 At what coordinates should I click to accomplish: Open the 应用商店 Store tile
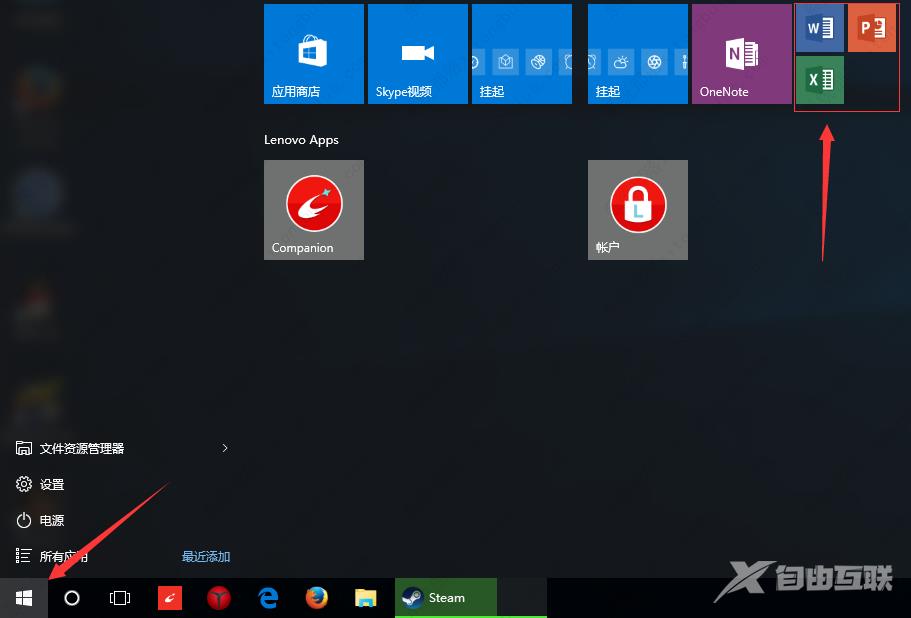(x=314, y=54)
